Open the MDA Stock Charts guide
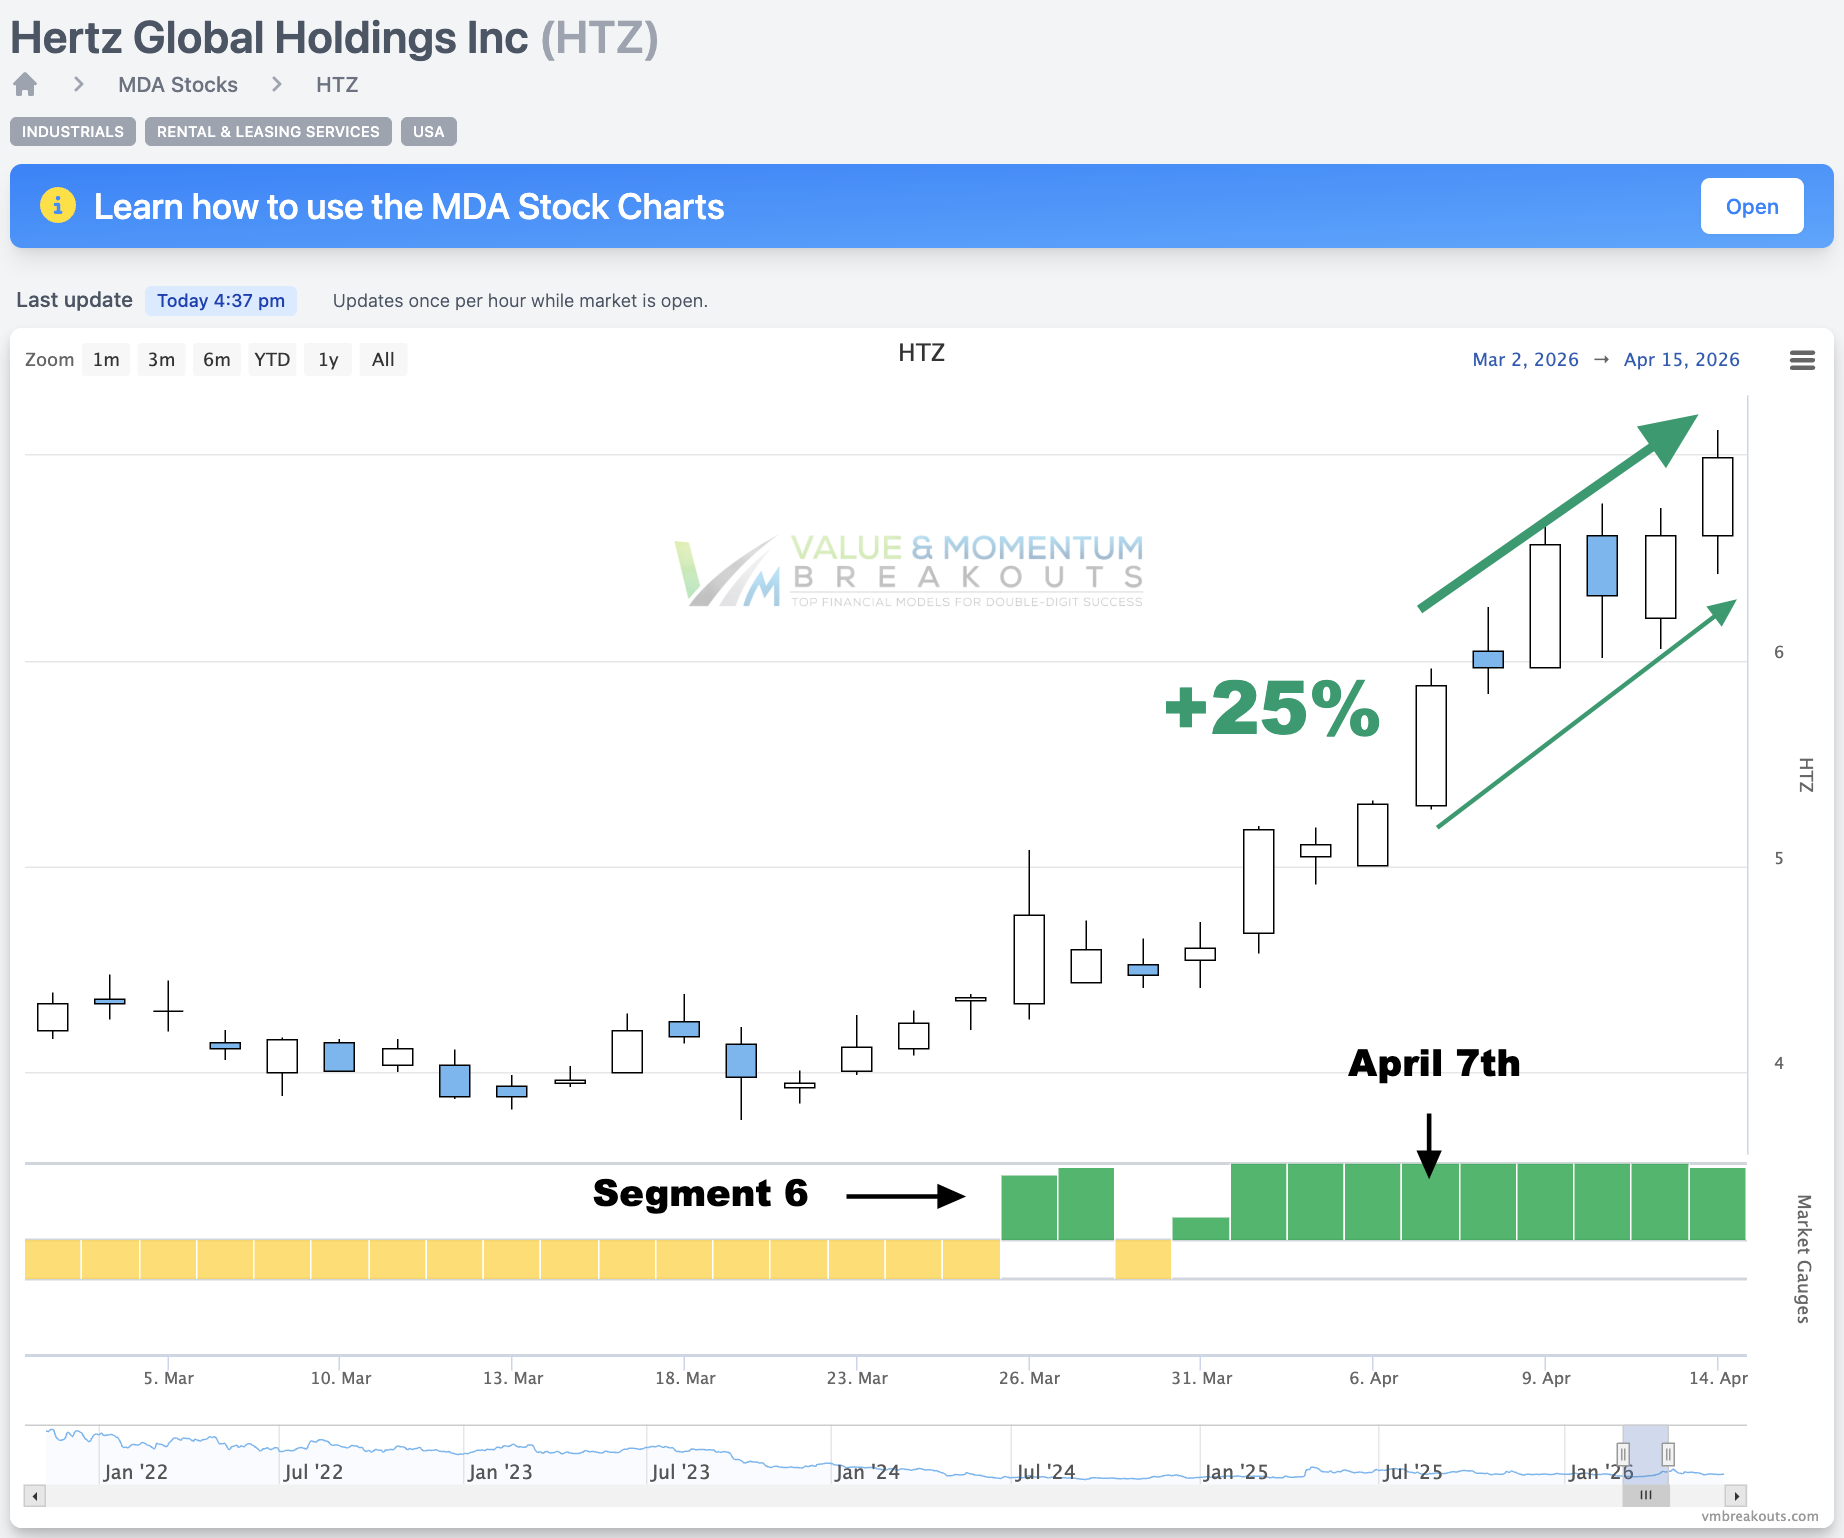The width and height of the screenshot is (1844, 1538). click(1752, 206)
